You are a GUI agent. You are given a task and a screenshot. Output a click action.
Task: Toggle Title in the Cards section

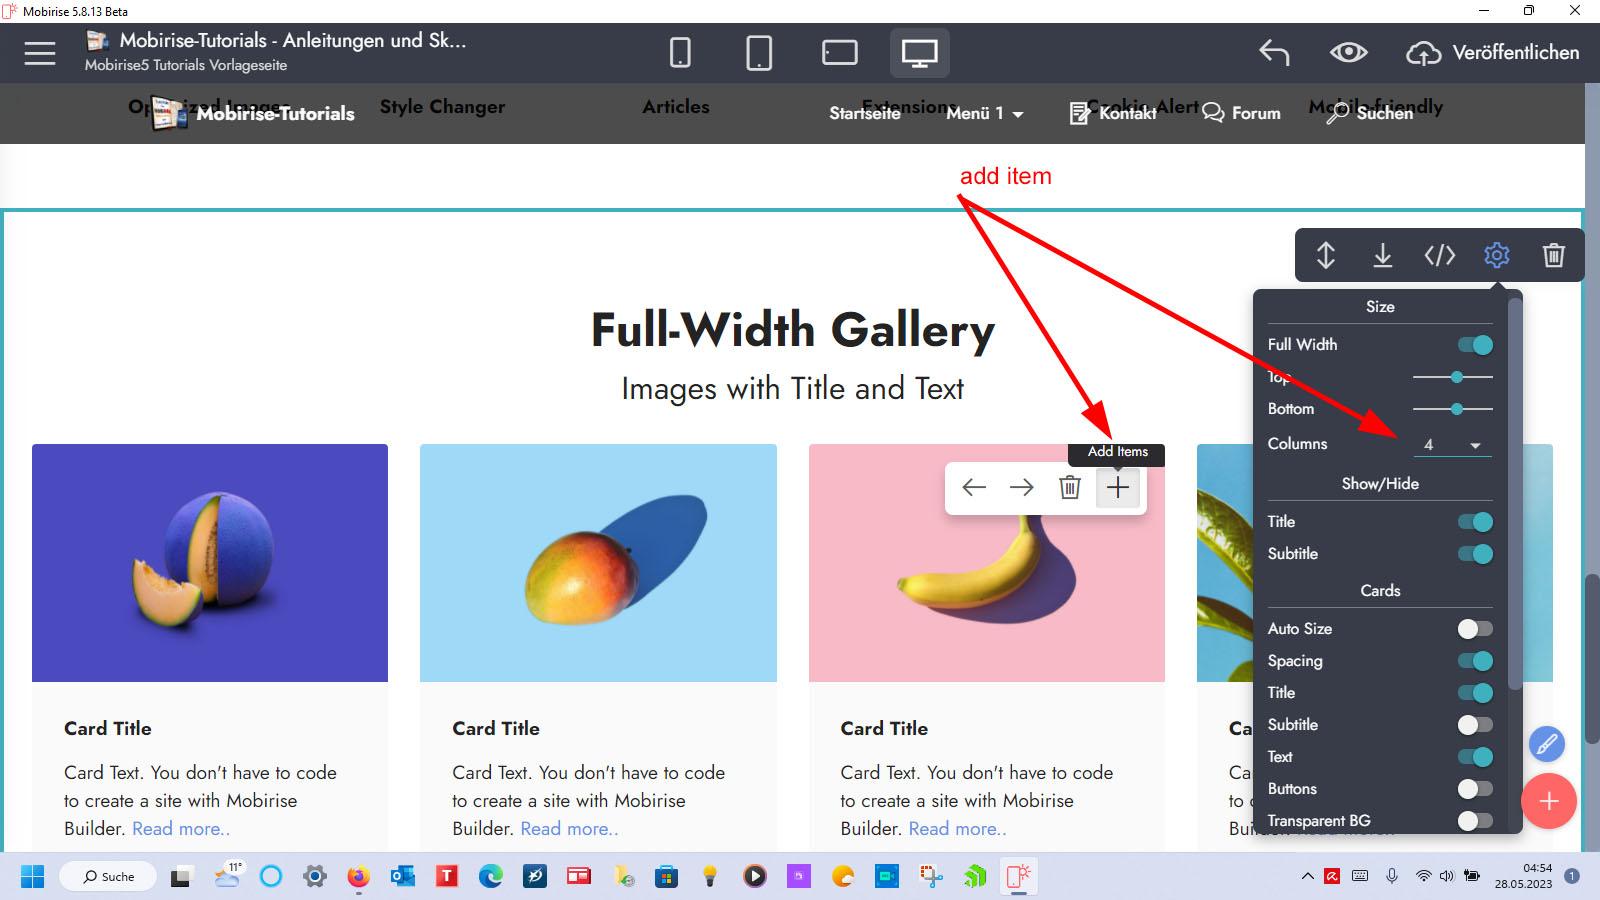[x=1475, y=693]
